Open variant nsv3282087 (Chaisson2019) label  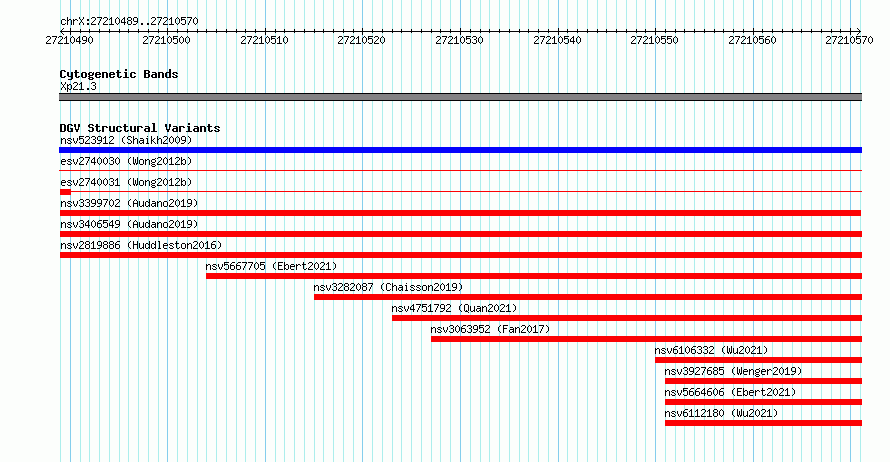click(x=388, y=287)
